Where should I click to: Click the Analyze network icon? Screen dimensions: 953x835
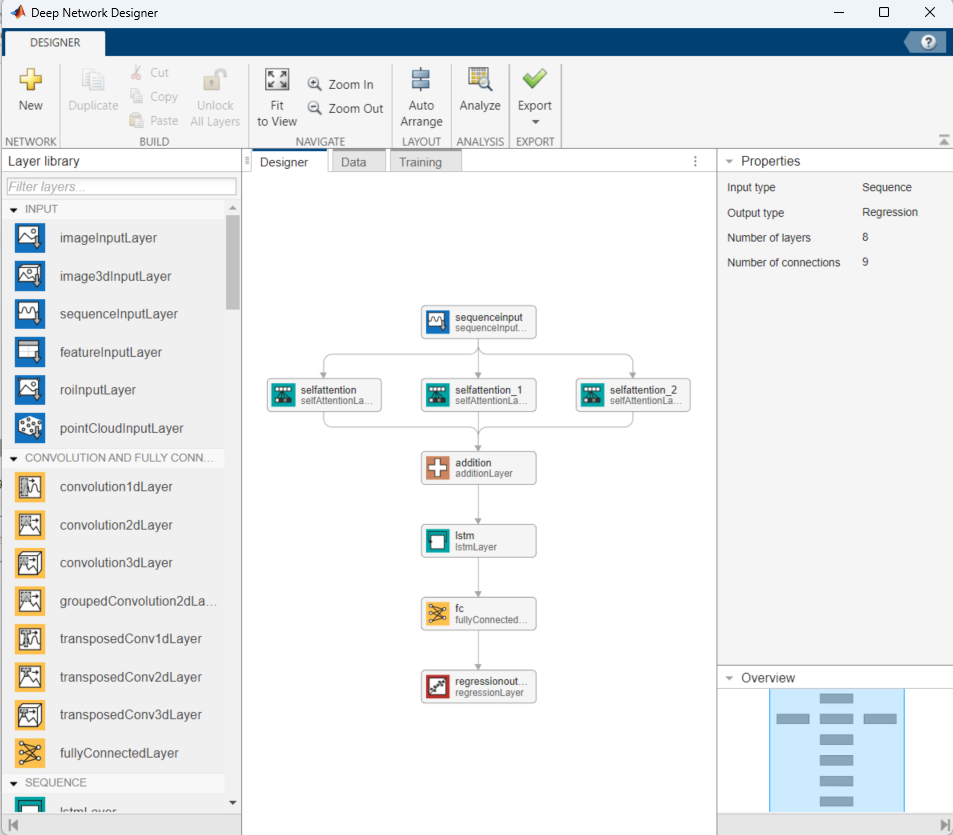tap(480, 79)
